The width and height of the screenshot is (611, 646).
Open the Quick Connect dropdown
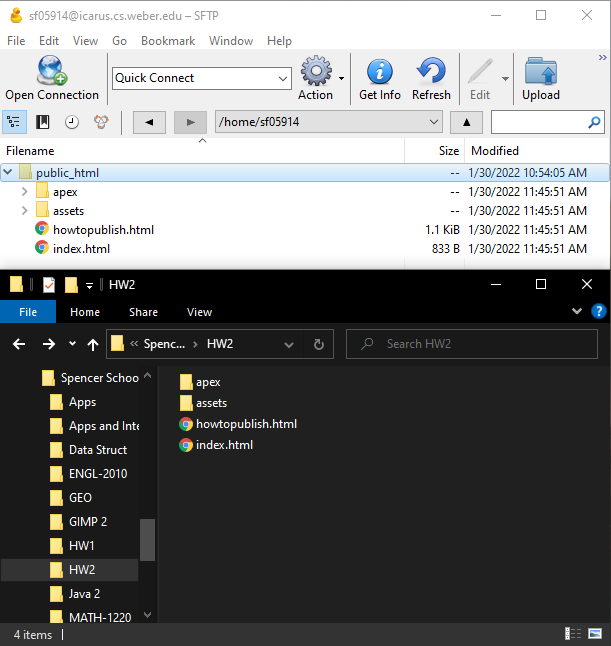coord(283,78)
